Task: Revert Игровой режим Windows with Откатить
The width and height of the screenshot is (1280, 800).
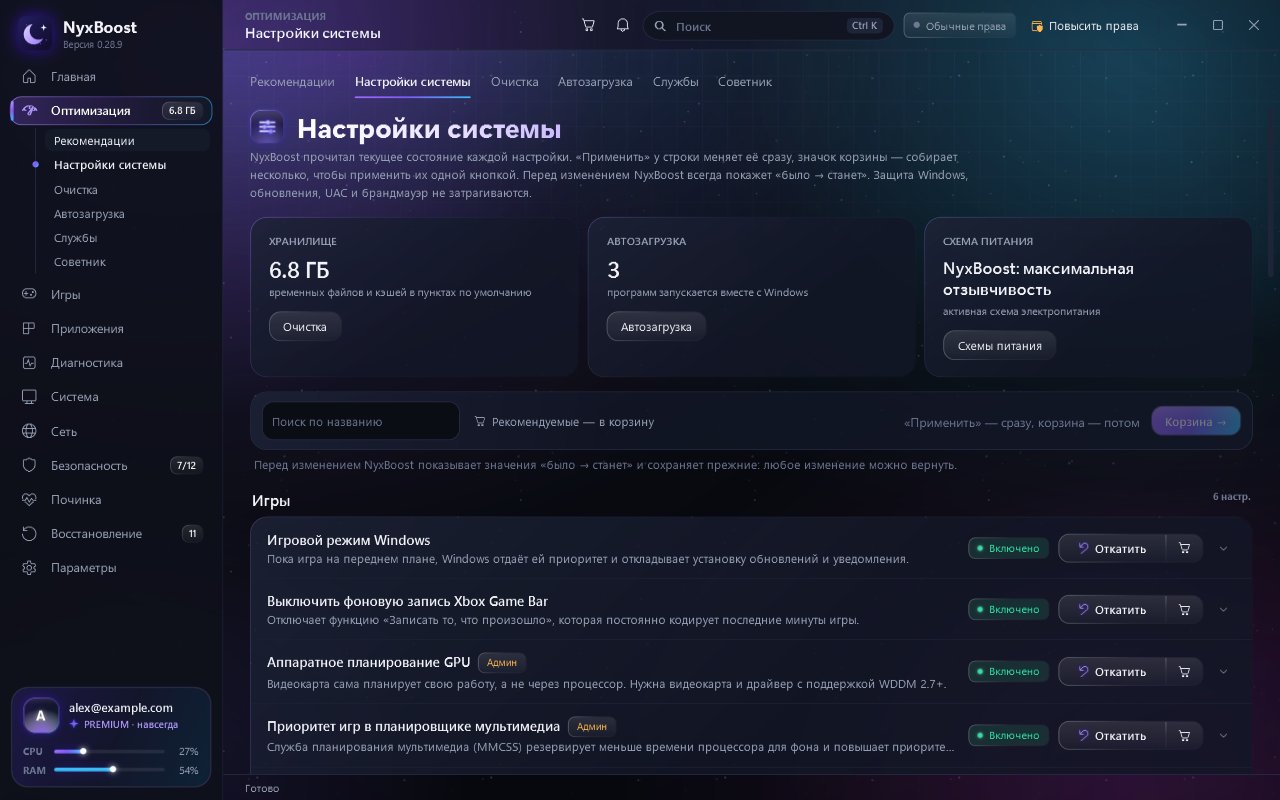Action: [1112, 548]
